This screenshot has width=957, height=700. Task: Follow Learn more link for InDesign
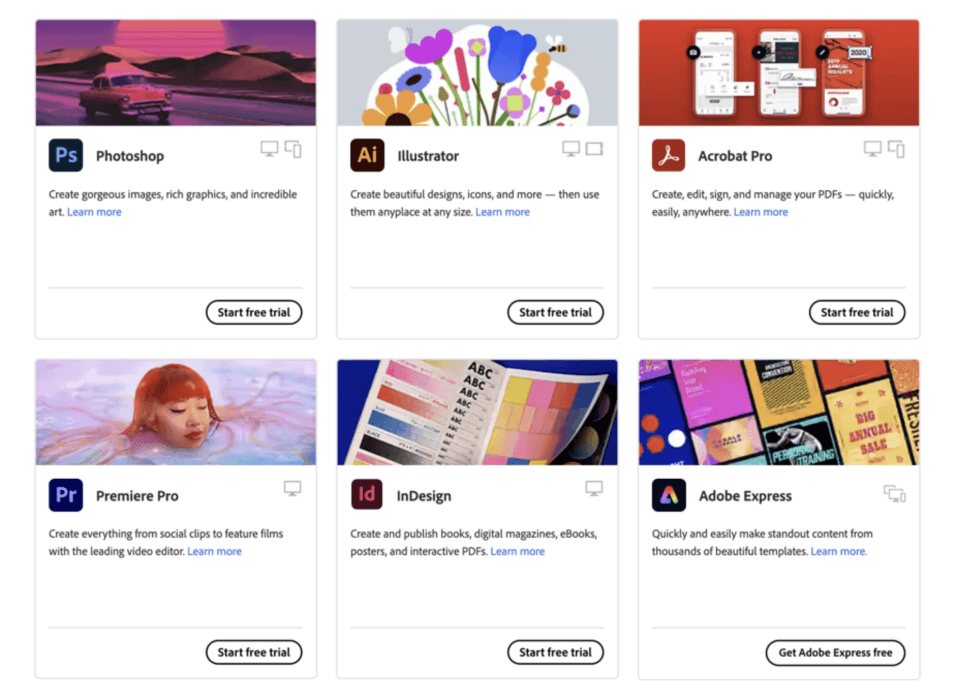[x=518, y=552]
